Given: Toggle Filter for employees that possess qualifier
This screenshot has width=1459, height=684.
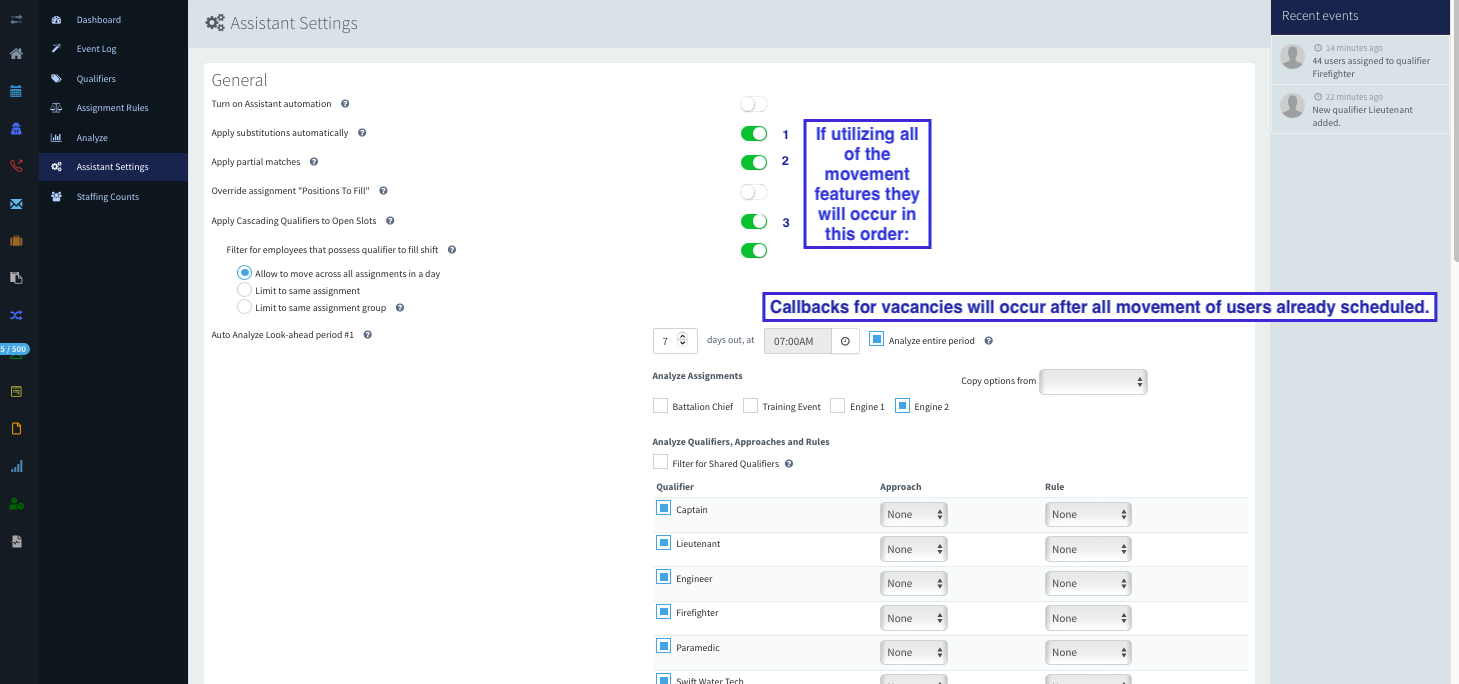Looking at the screenshot, I should click(x=754, y=250).
